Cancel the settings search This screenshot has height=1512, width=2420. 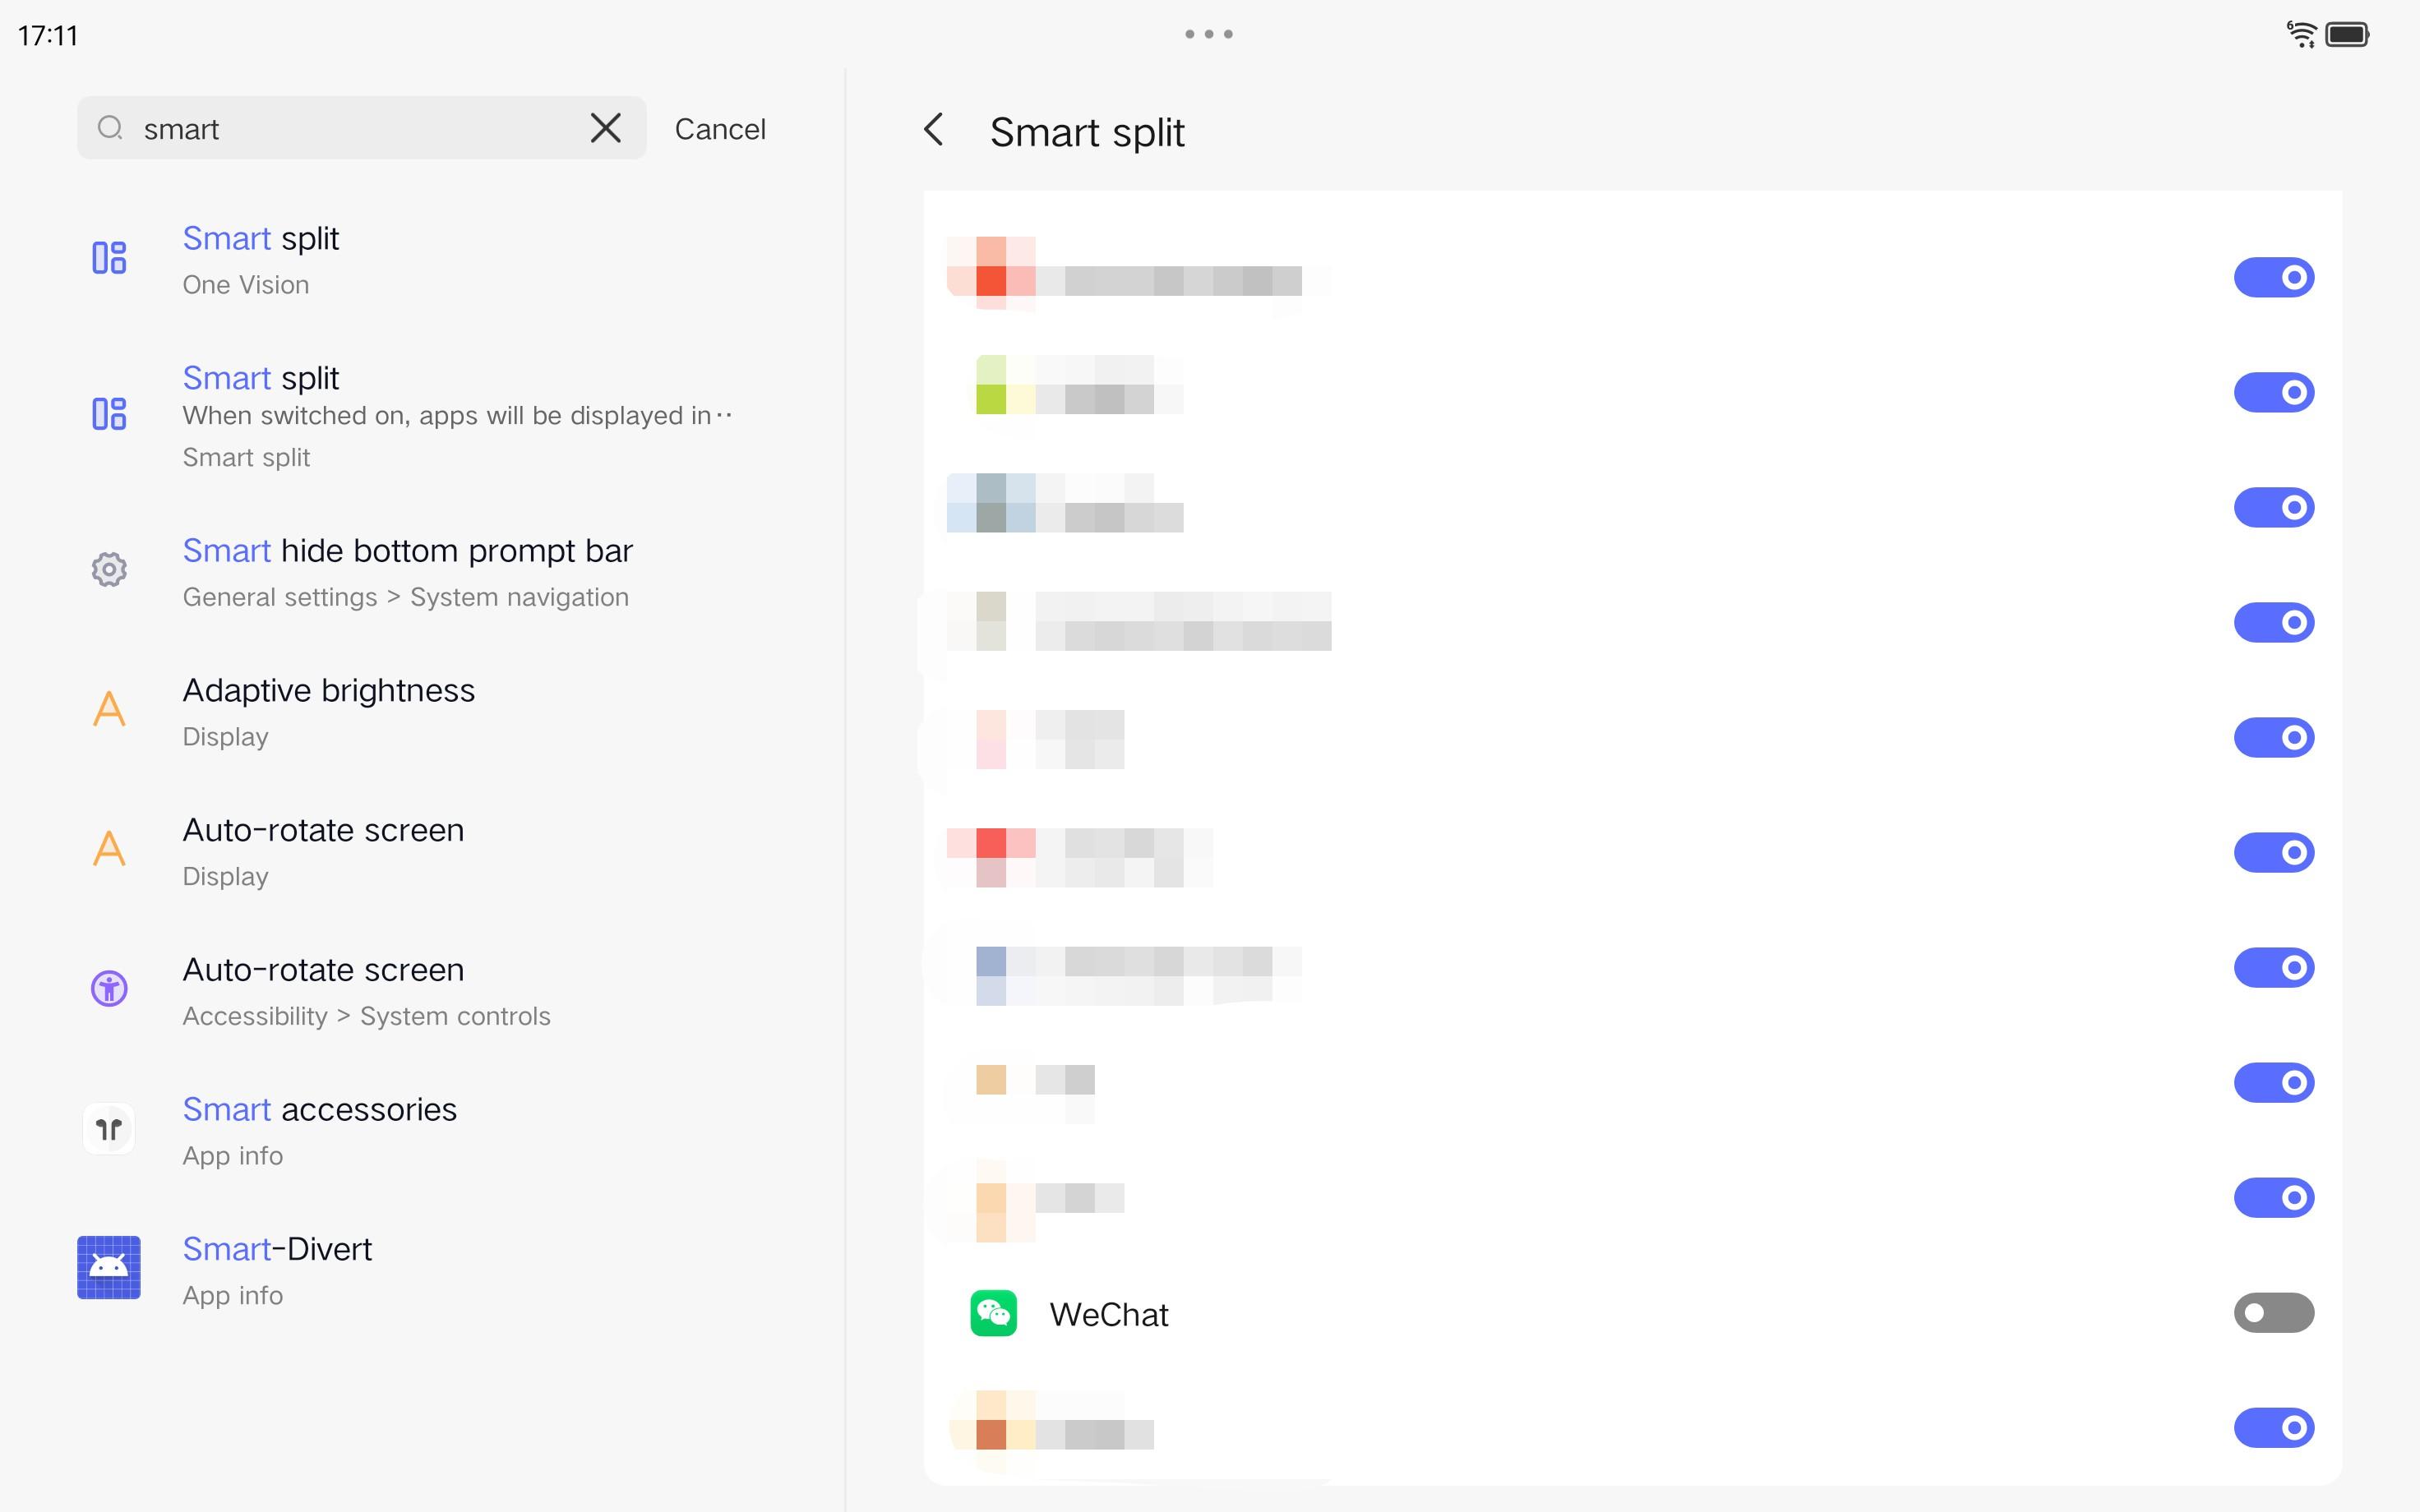click(x=720, y=129)
